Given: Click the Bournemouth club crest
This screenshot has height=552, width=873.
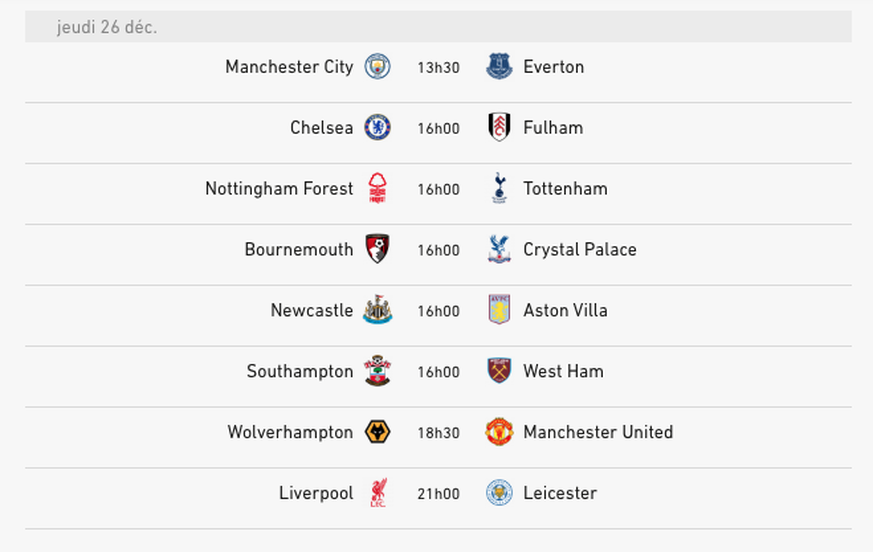Looking at the screenshot, I should pyautogui.click(x=377, y=249).
